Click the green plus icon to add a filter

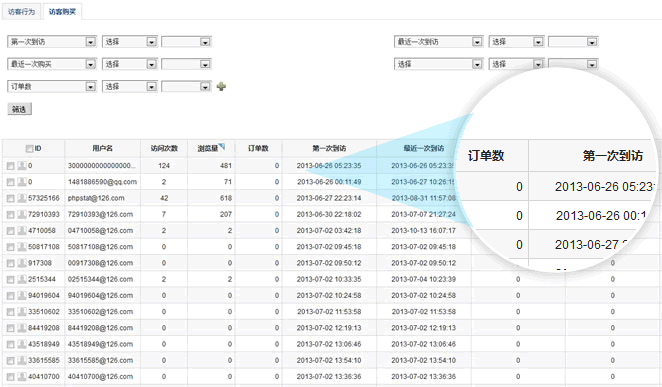click(x=221, y=87)
